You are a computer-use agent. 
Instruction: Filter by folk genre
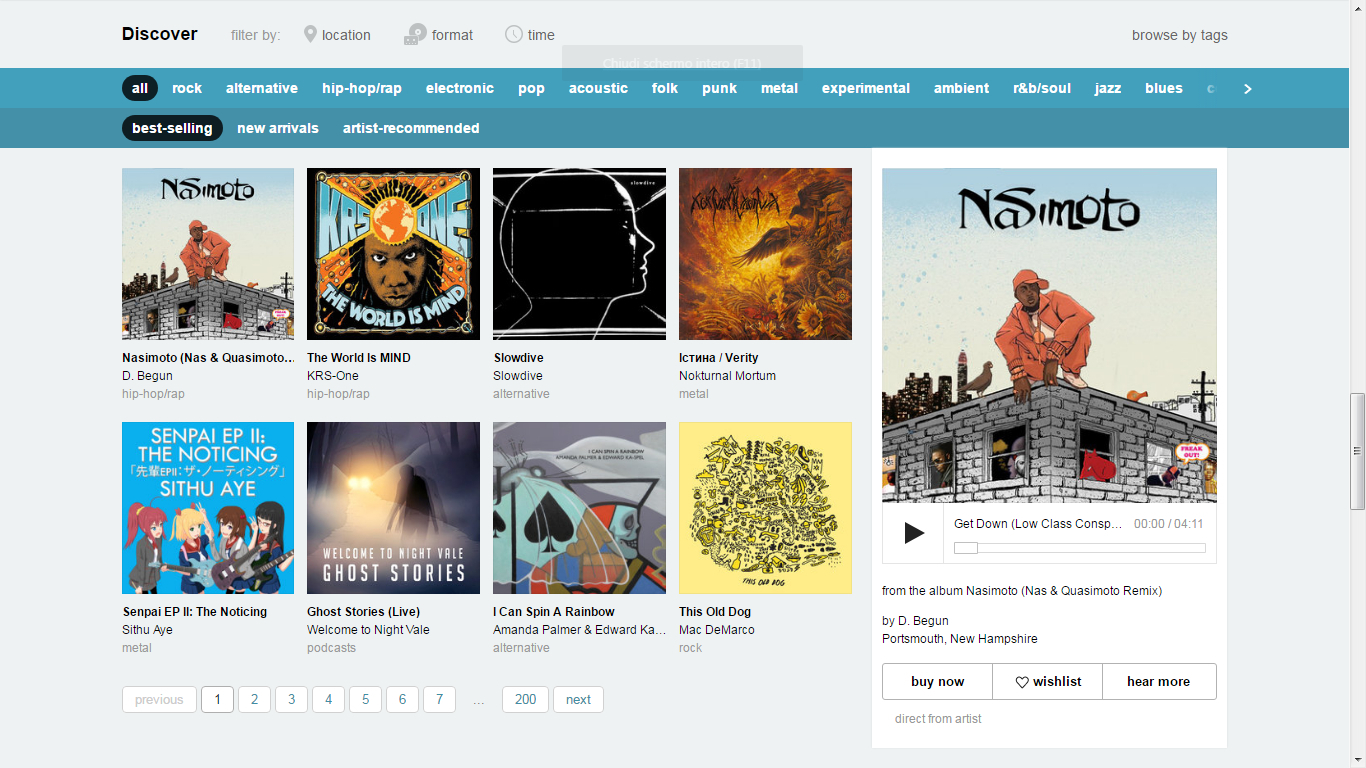point(665,88)
